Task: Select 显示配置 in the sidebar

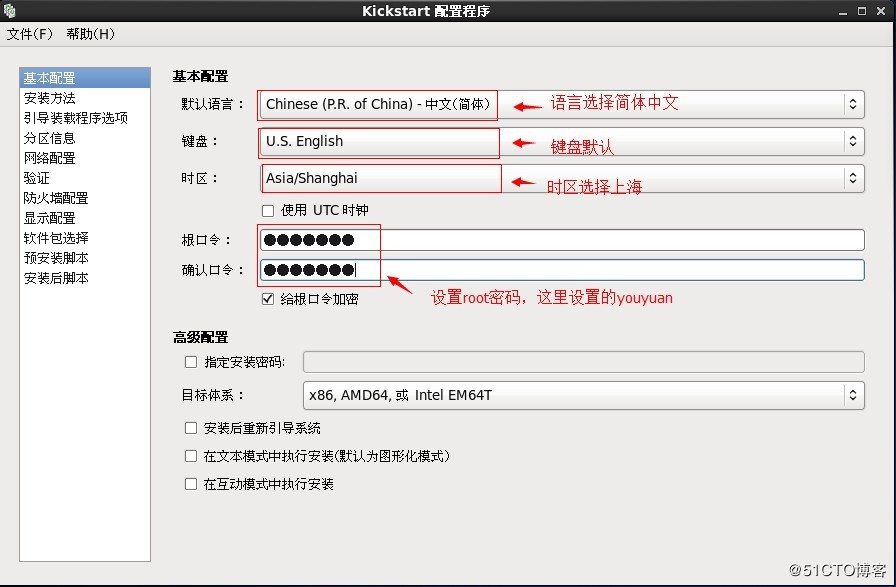Action: (85, 218)
